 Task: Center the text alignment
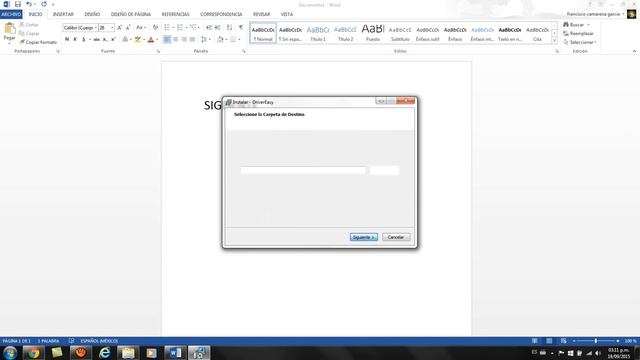(176, 40)
